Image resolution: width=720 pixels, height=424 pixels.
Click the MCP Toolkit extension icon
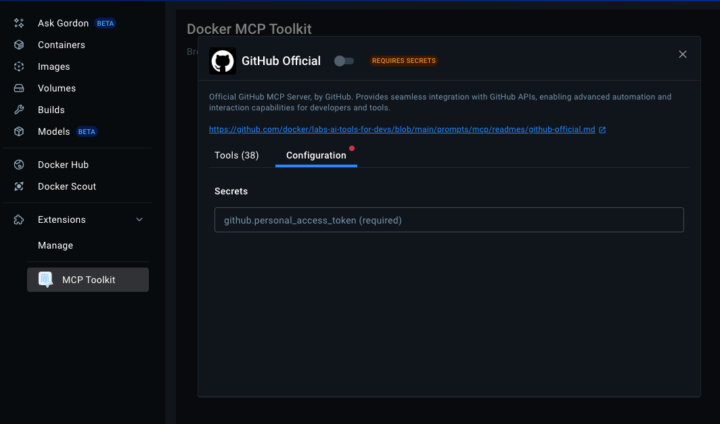(45, 279)
